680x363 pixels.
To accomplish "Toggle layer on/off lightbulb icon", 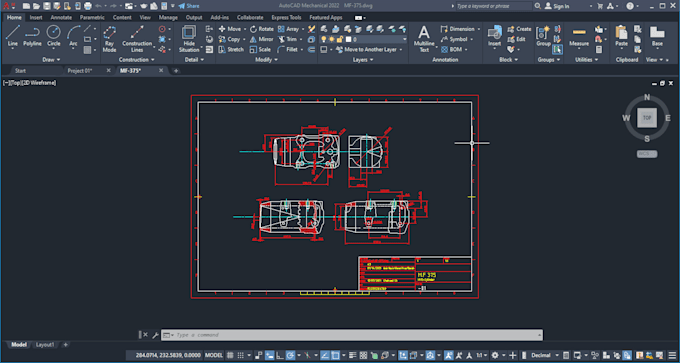I will point(324,39).
